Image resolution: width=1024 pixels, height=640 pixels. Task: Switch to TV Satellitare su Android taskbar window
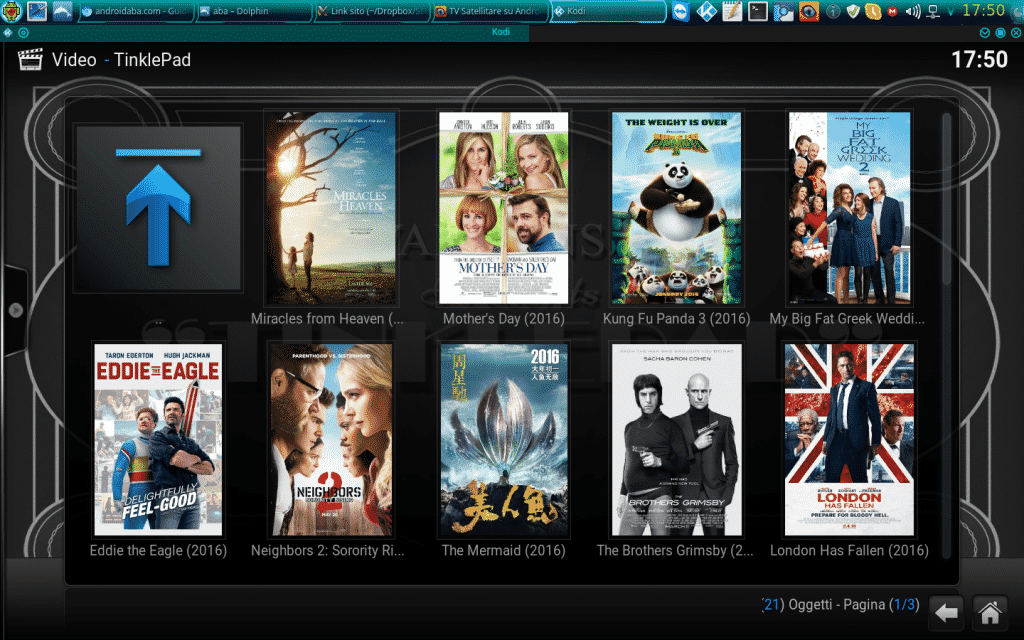[x=490, y=11]
